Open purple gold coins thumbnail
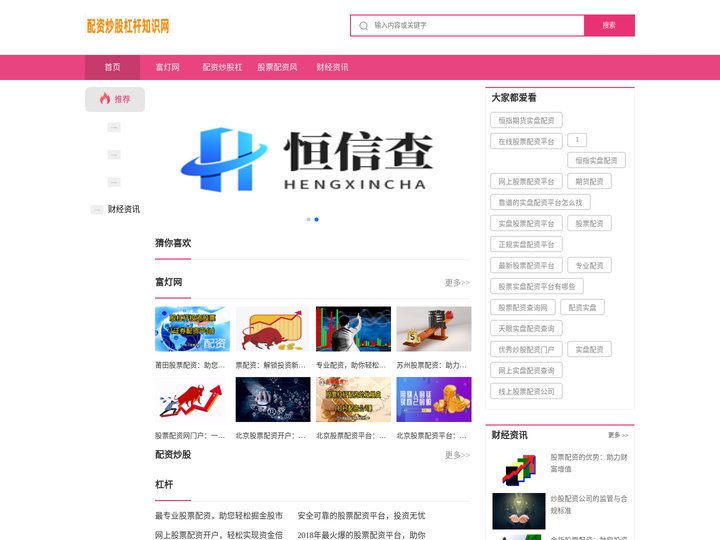Image resolution: width=720 pixels, height=540 pixels. [x=434, y=399]
